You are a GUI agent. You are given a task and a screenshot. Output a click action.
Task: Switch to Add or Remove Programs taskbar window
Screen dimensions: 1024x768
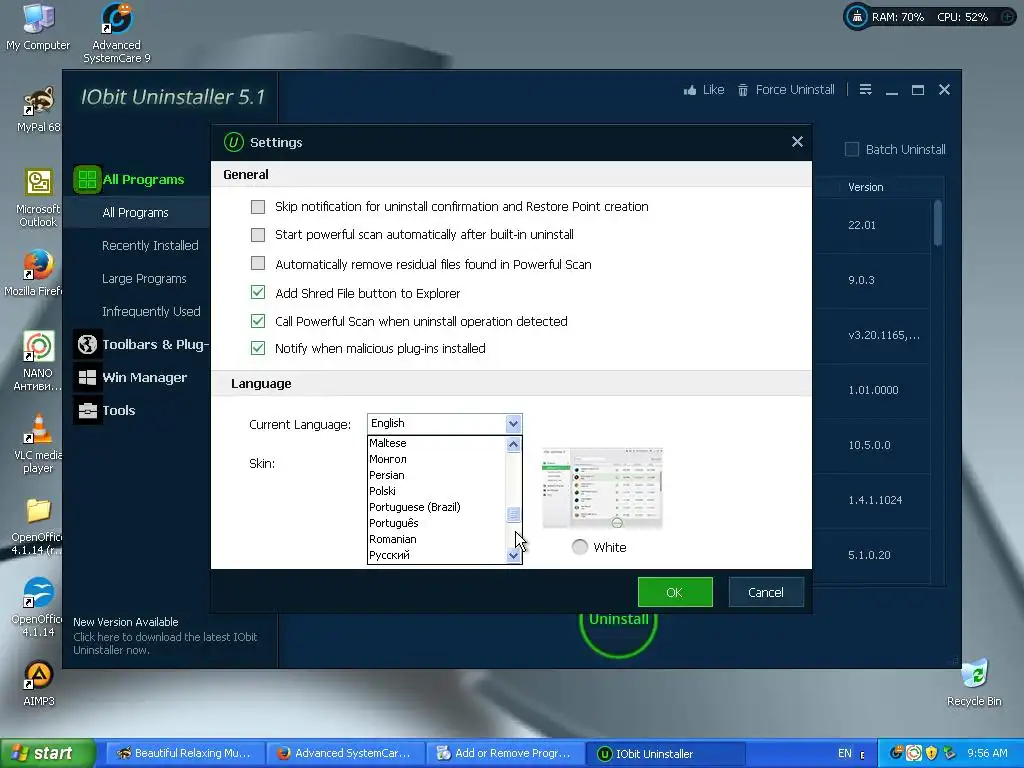tap(505, 753)
